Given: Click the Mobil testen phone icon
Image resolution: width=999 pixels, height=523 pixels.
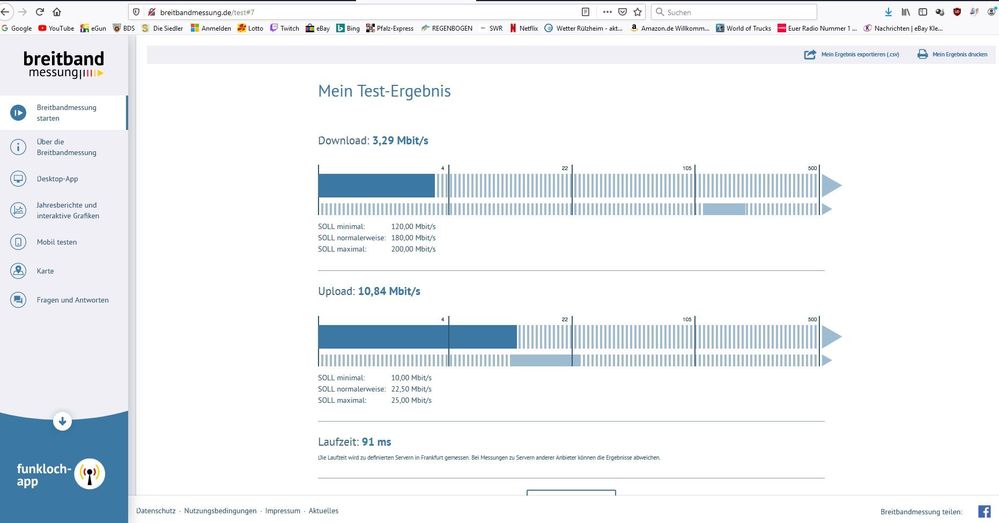Looking at the screenshot, I should [x=18, y=242].
